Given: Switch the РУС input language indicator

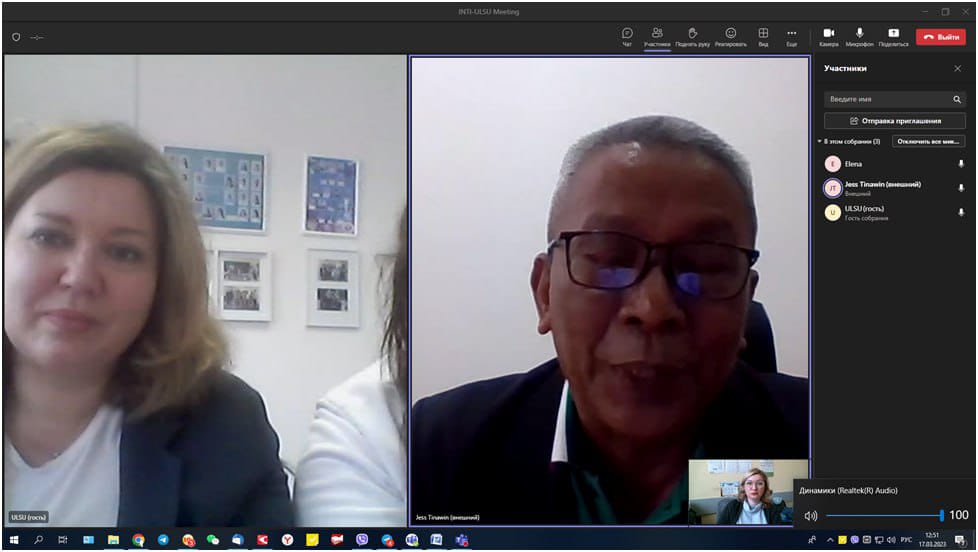Looking at the screenshot, I should tap(907, 540).
